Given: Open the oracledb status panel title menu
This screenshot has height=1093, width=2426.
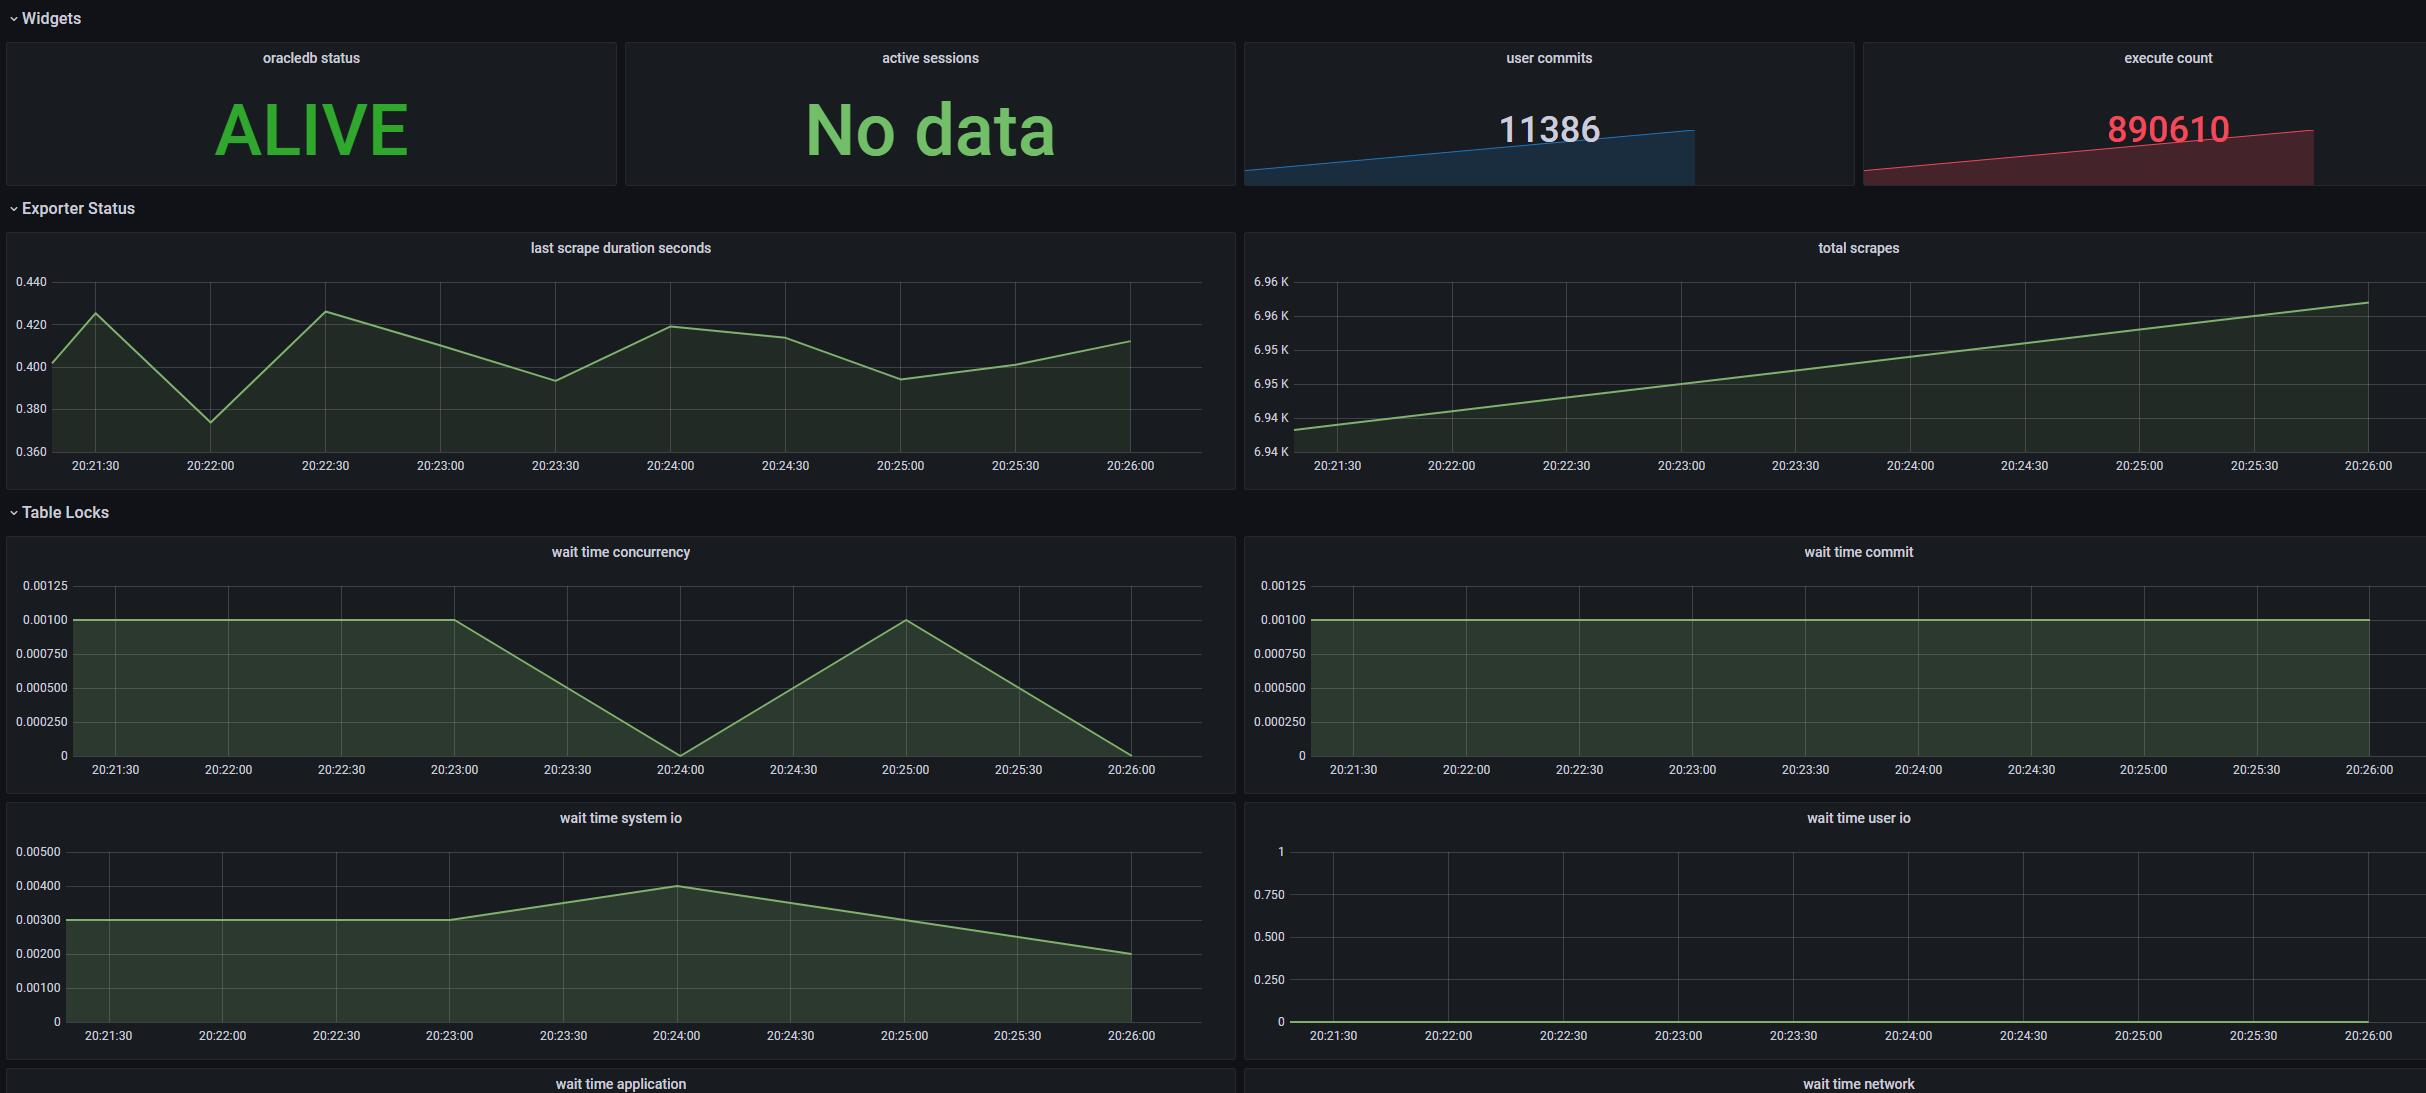Looking at the screenshot, I should (311, 58).
